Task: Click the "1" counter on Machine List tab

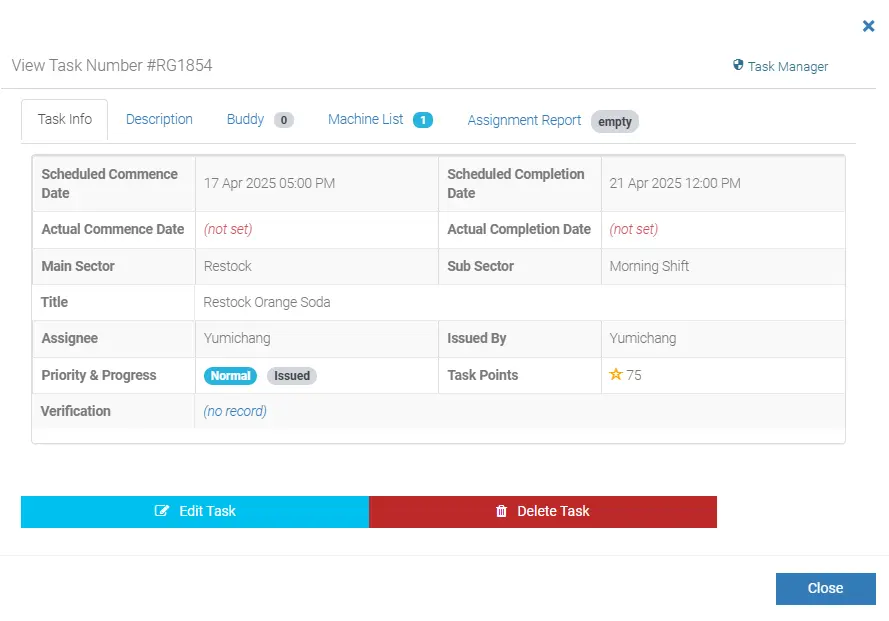Action: click(423, 119)
